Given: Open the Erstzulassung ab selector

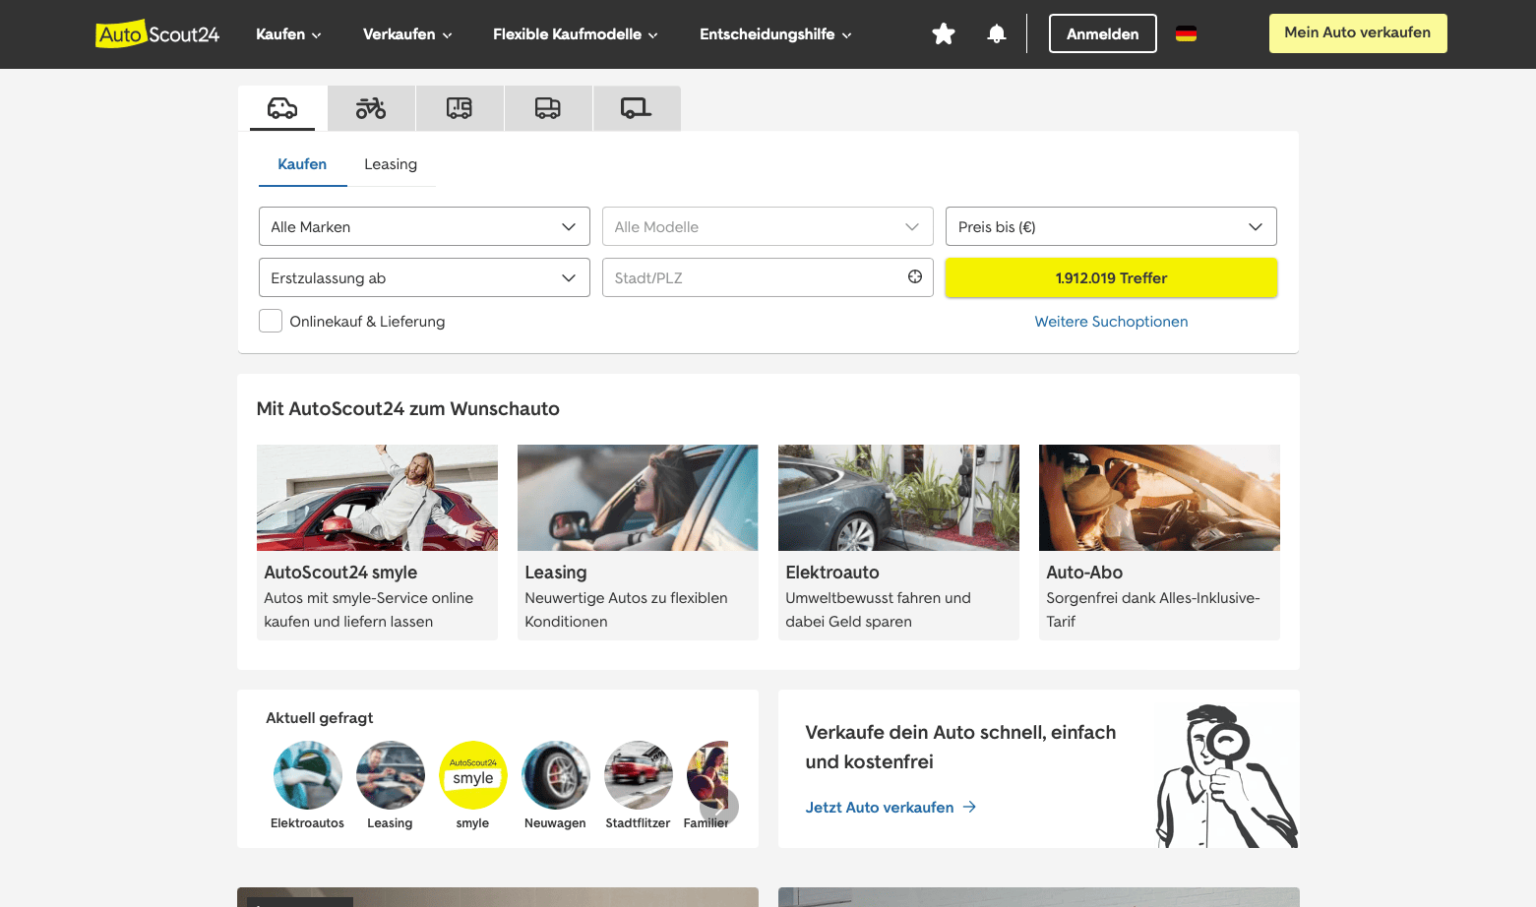Looking at the screenshot, I should [423, 277].
